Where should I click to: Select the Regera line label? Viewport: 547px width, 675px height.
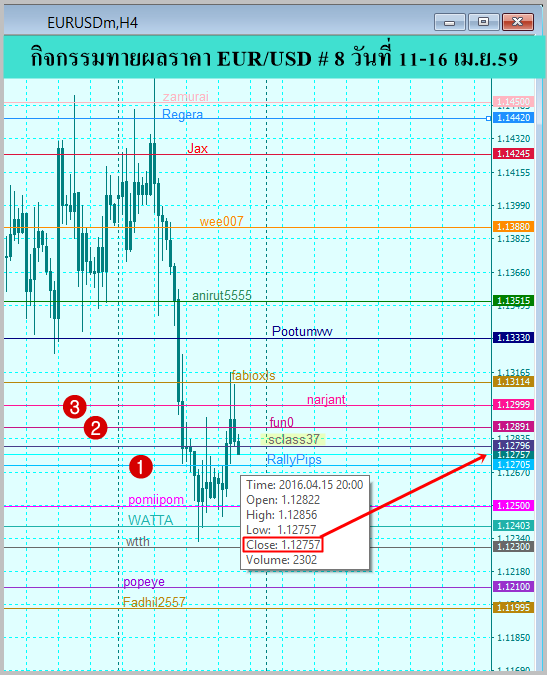(x=182, y=115)
